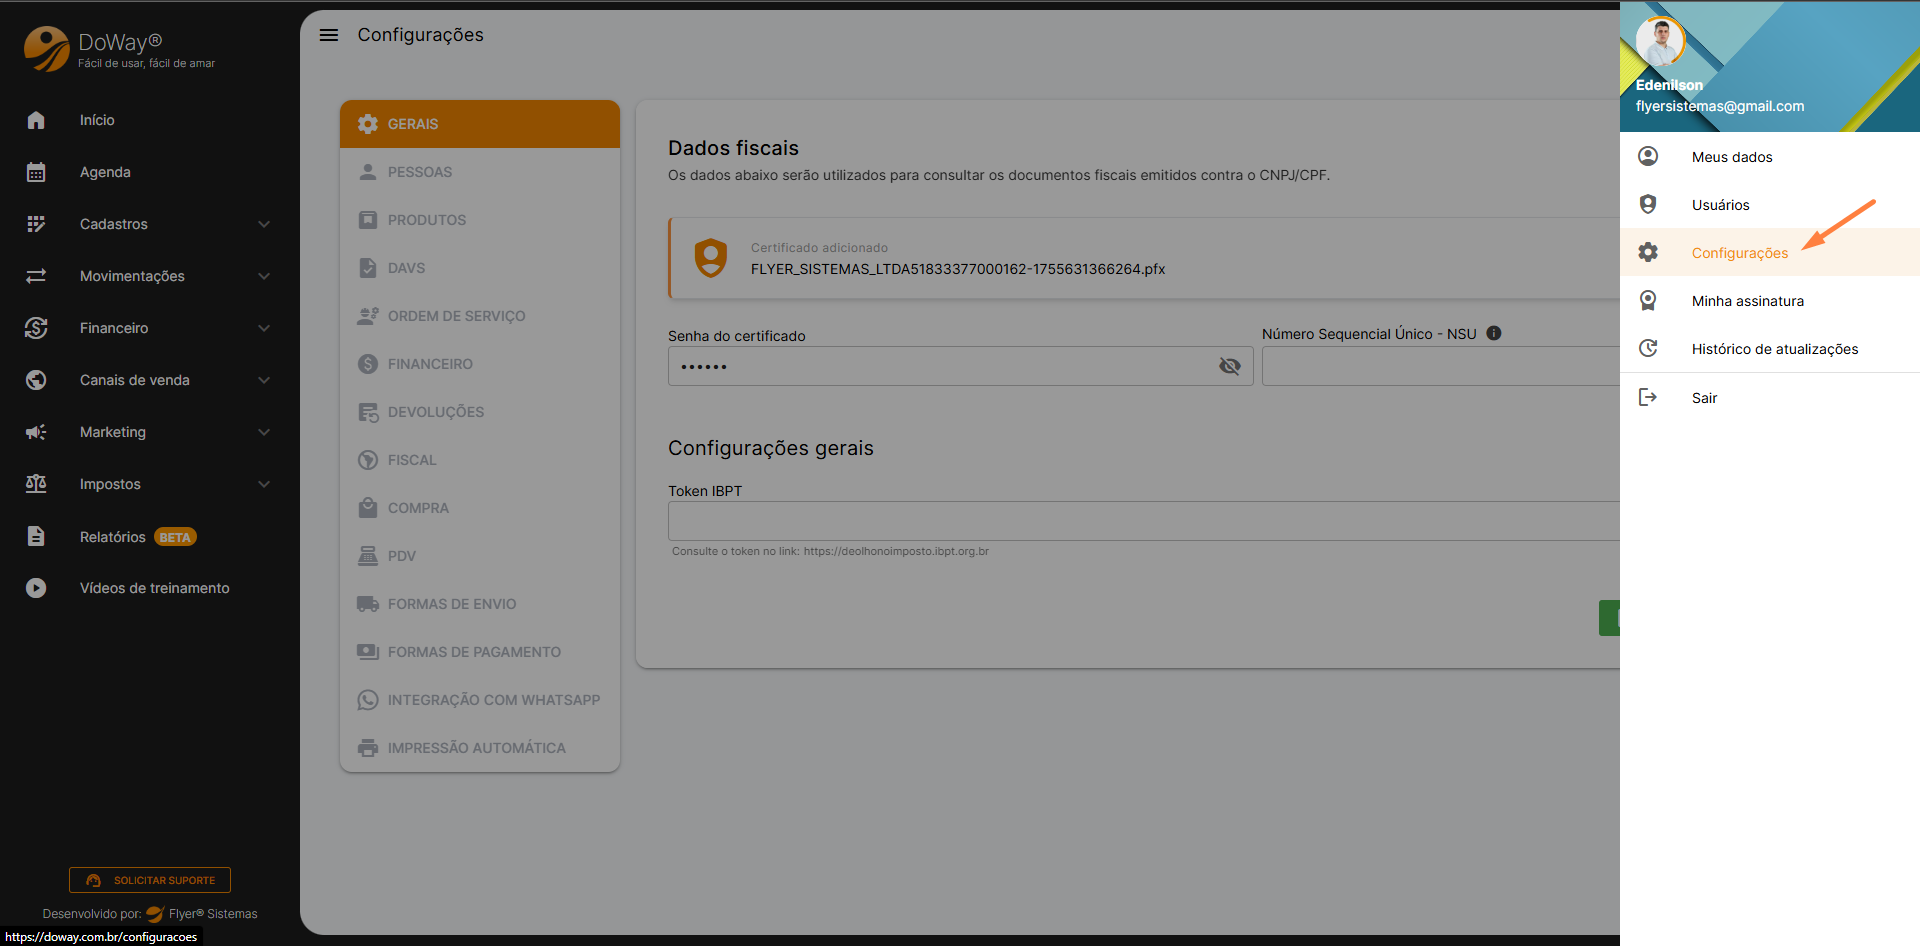Click the Solicitar Suporte button

click(x=150, y=880)
